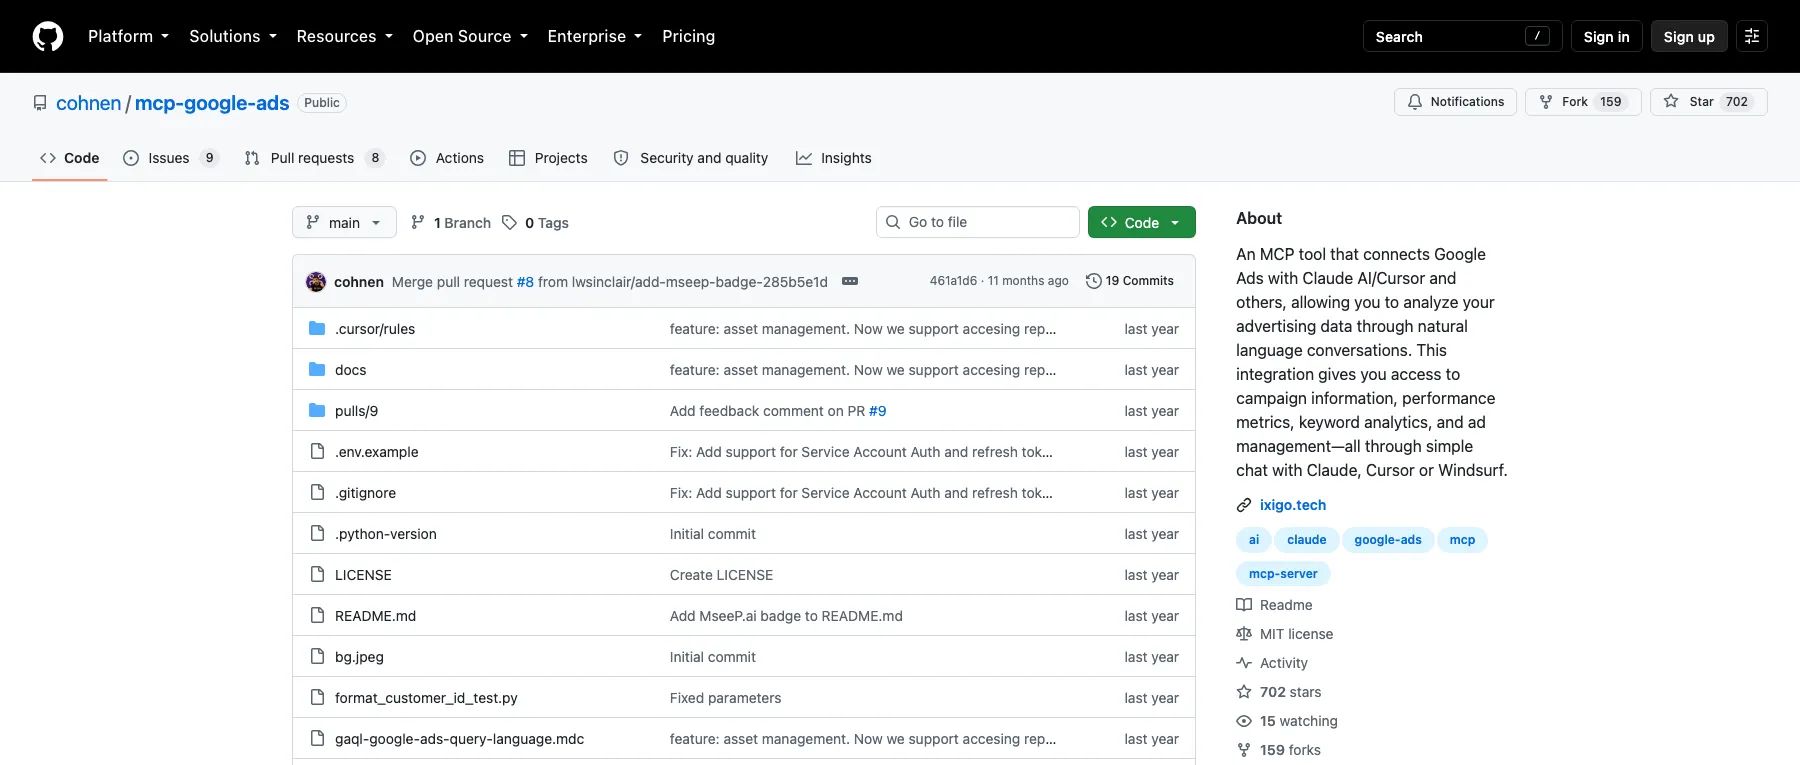
Task: Click the settings sliders icon in header
Action: point(1752,36)
